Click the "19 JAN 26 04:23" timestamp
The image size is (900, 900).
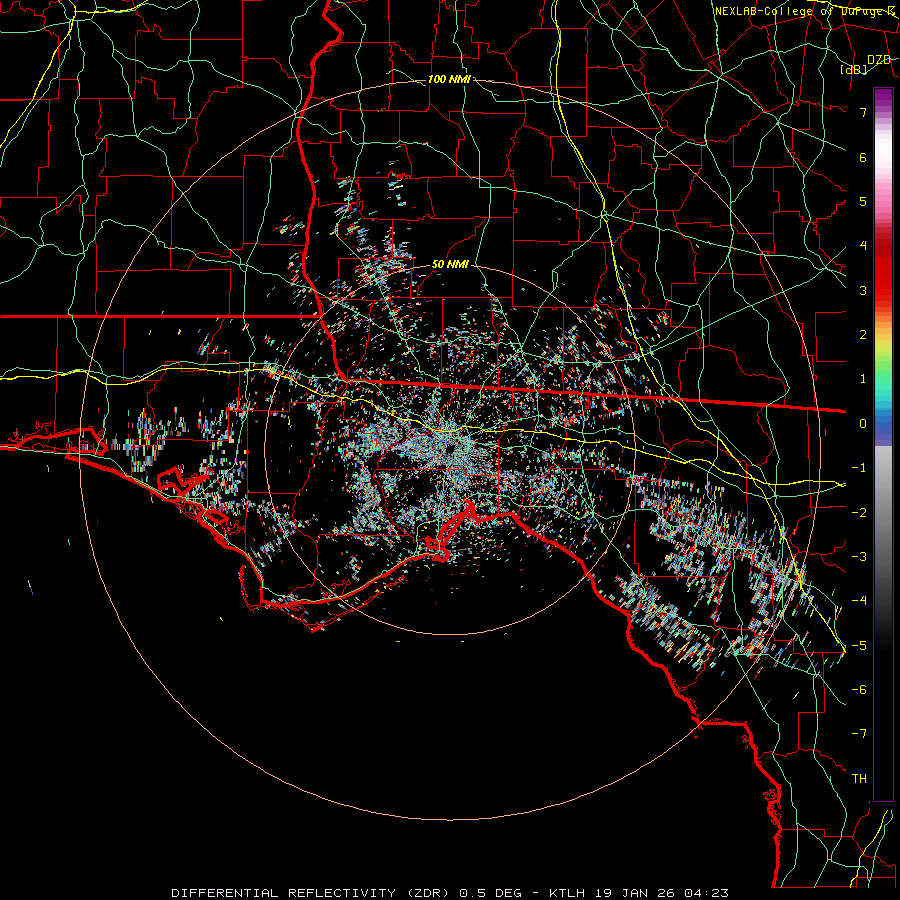[x=662, y=893]
